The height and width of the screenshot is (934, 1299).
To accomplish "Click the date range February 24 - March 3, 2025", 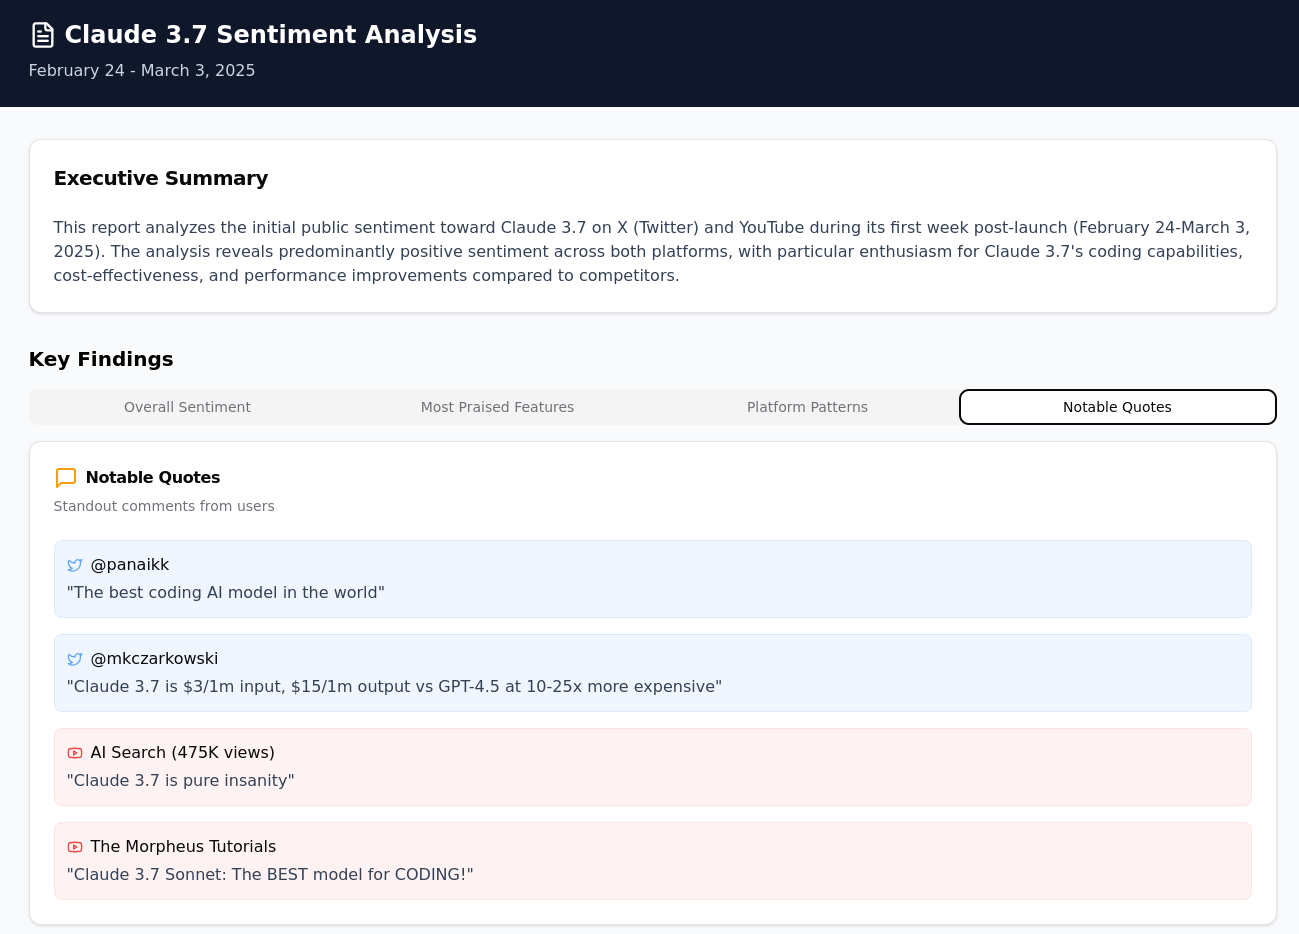I will [x=142, y=71].
